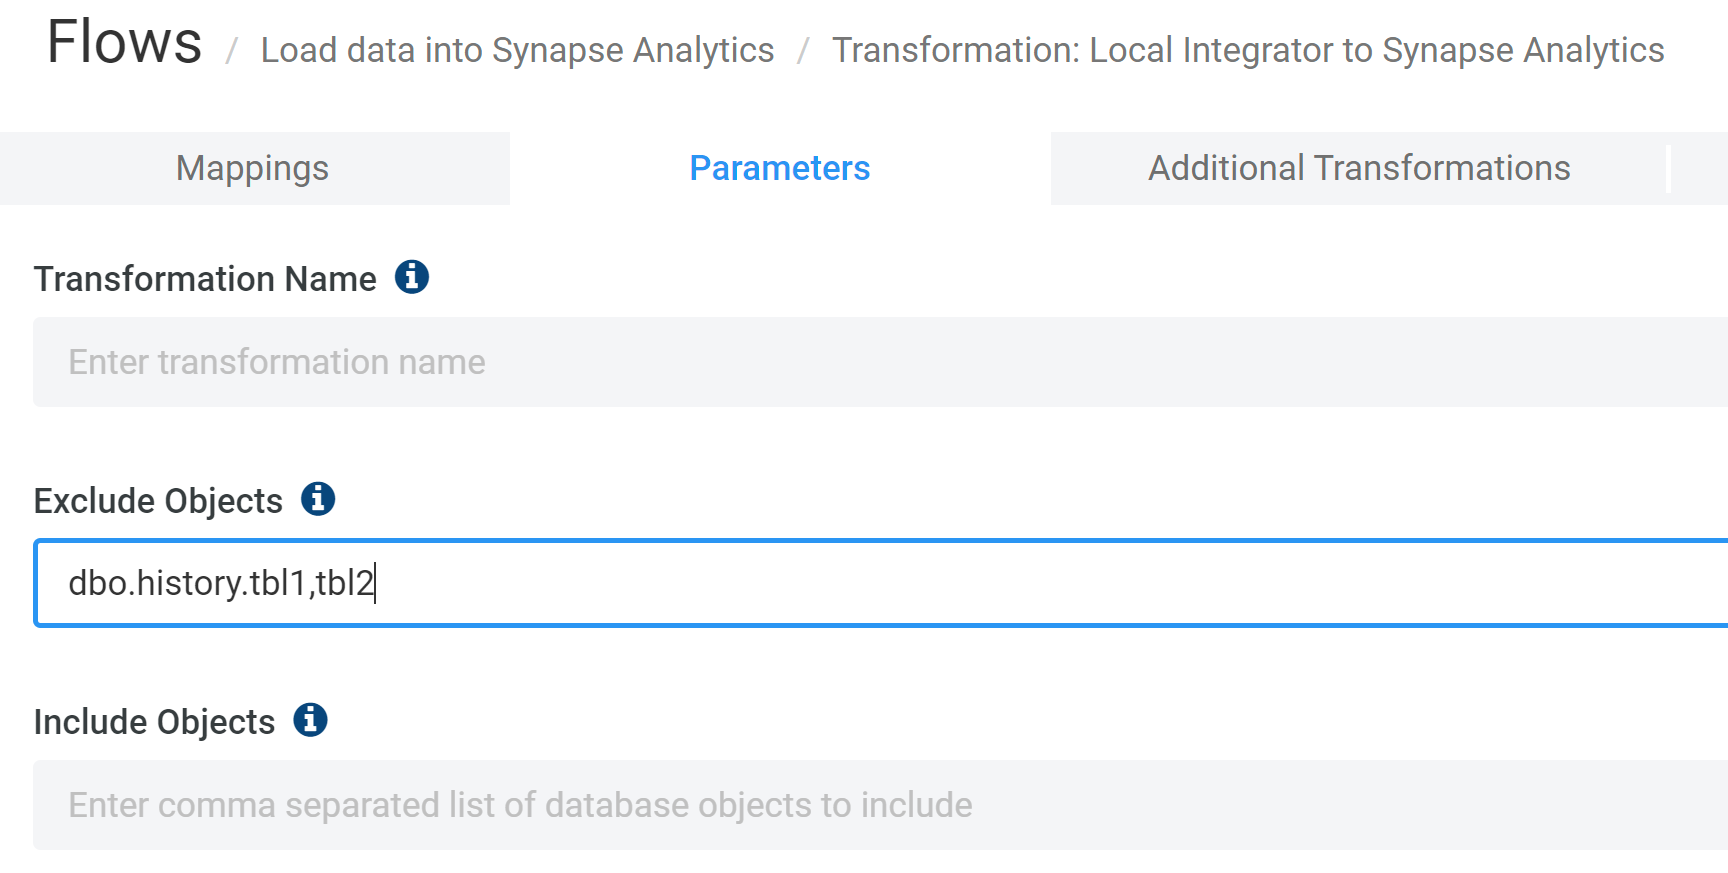
Task: Open the partially visible tab after Additional Transformations
Action: [1701, 168]
